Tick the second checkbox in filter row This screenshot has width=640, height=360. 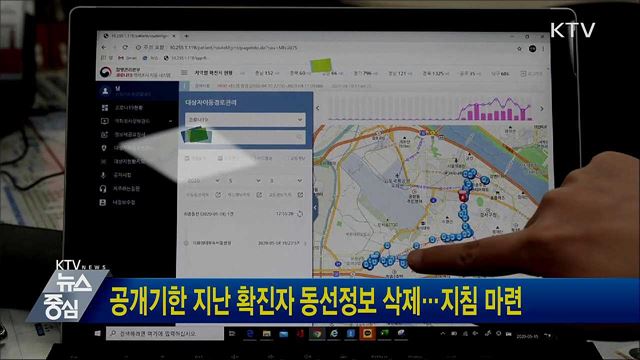[x=220, y=158]
